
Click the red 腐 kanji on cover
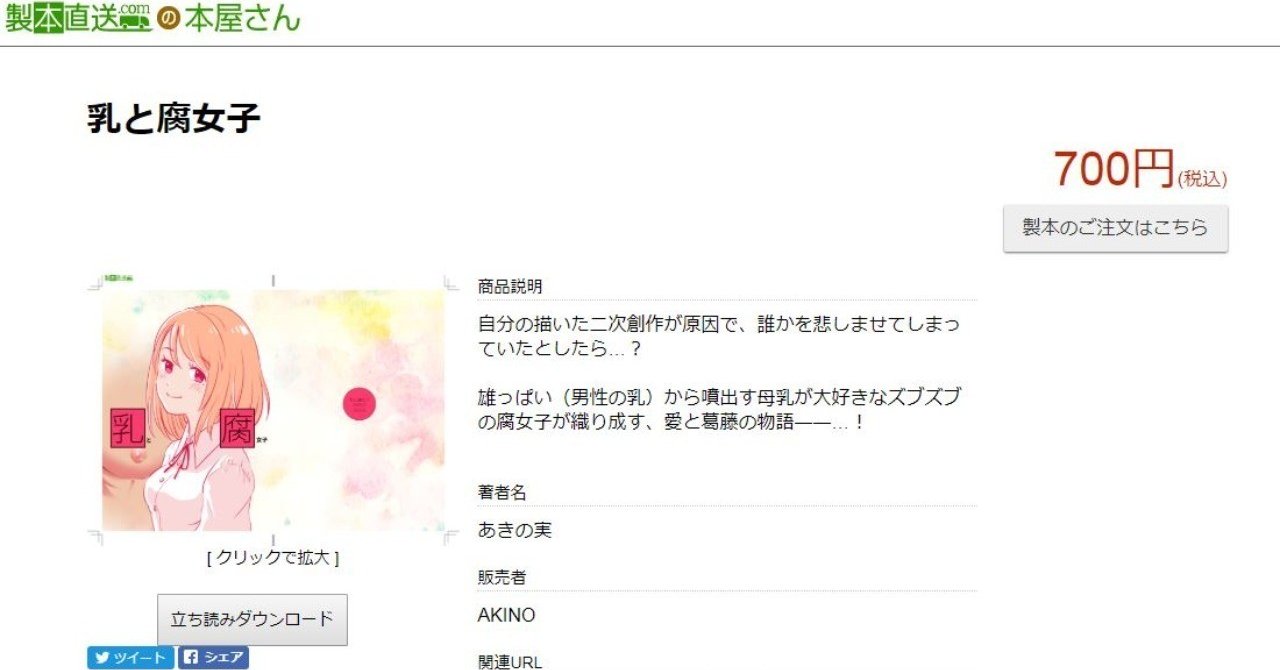(237, 428)
